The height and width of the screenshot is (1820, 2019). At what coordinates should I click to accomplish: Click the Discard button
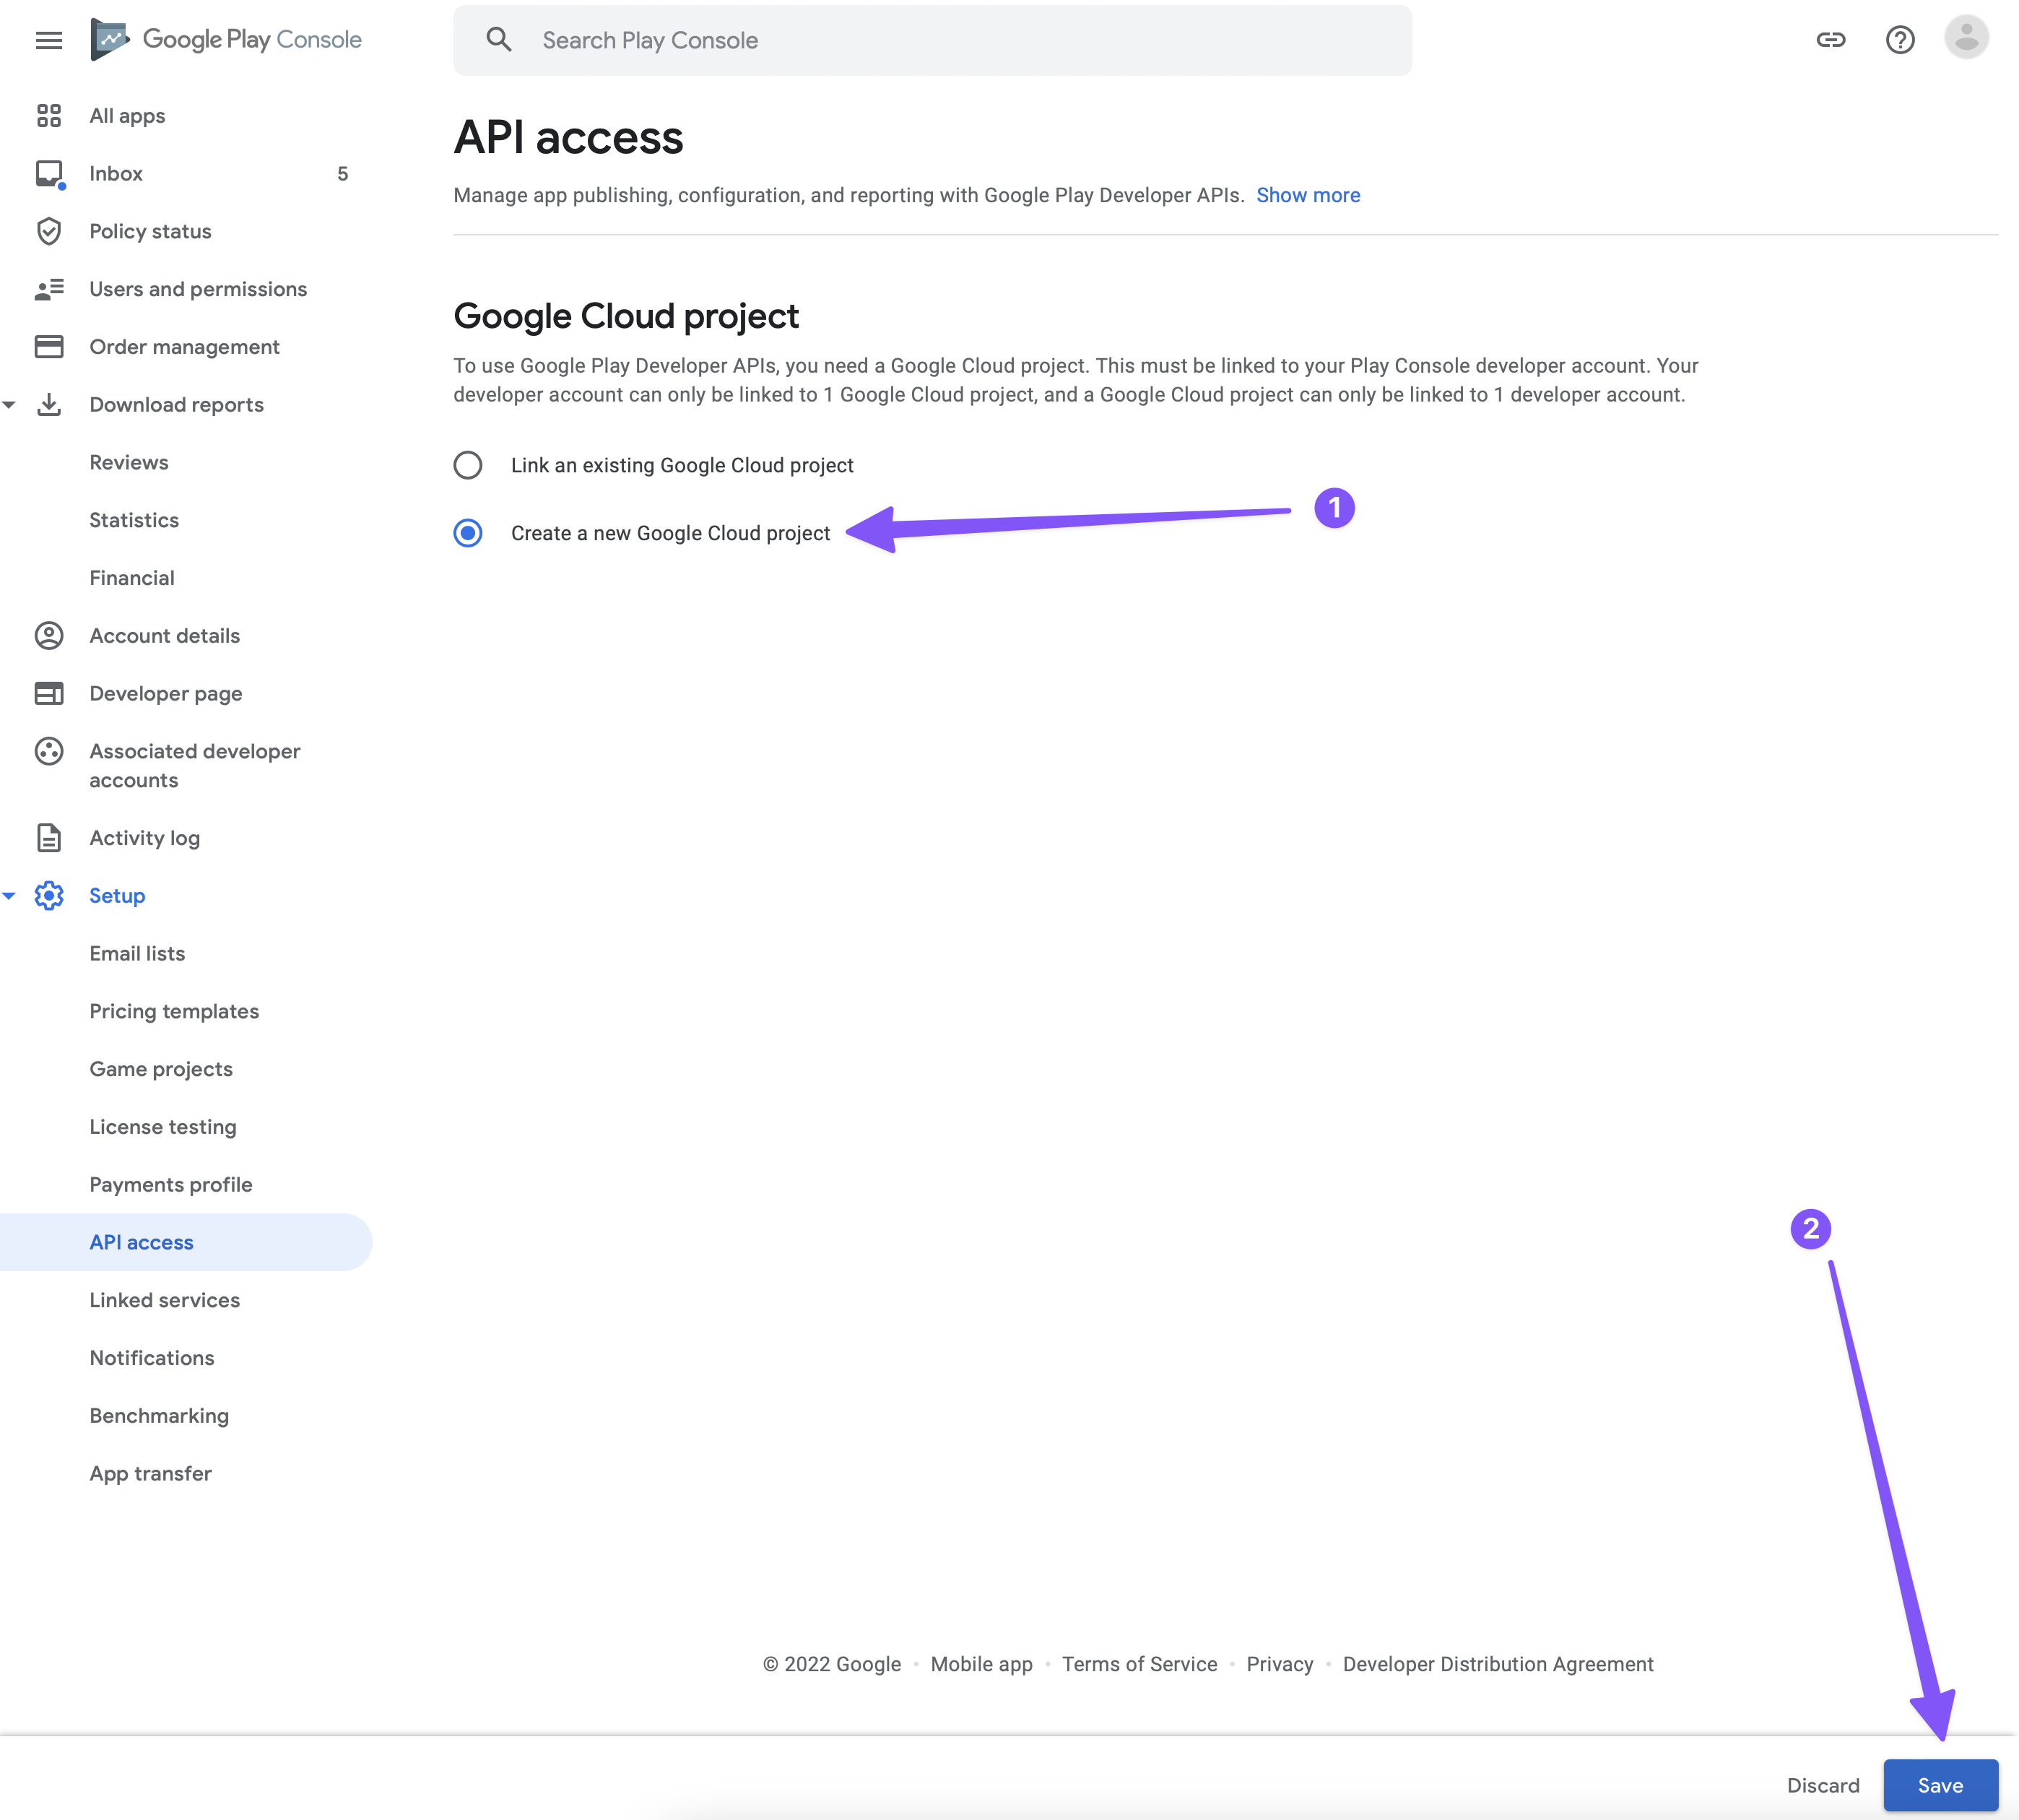[x=1822, y=1785]
